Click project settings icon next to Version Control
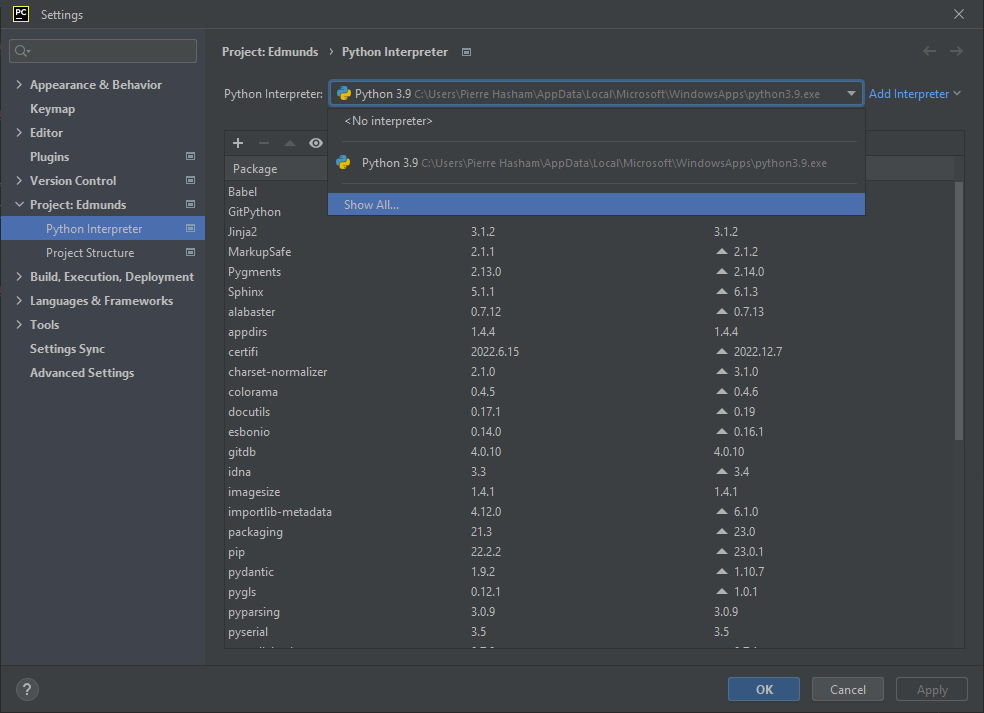984x713 pixels. coord(191,180)
